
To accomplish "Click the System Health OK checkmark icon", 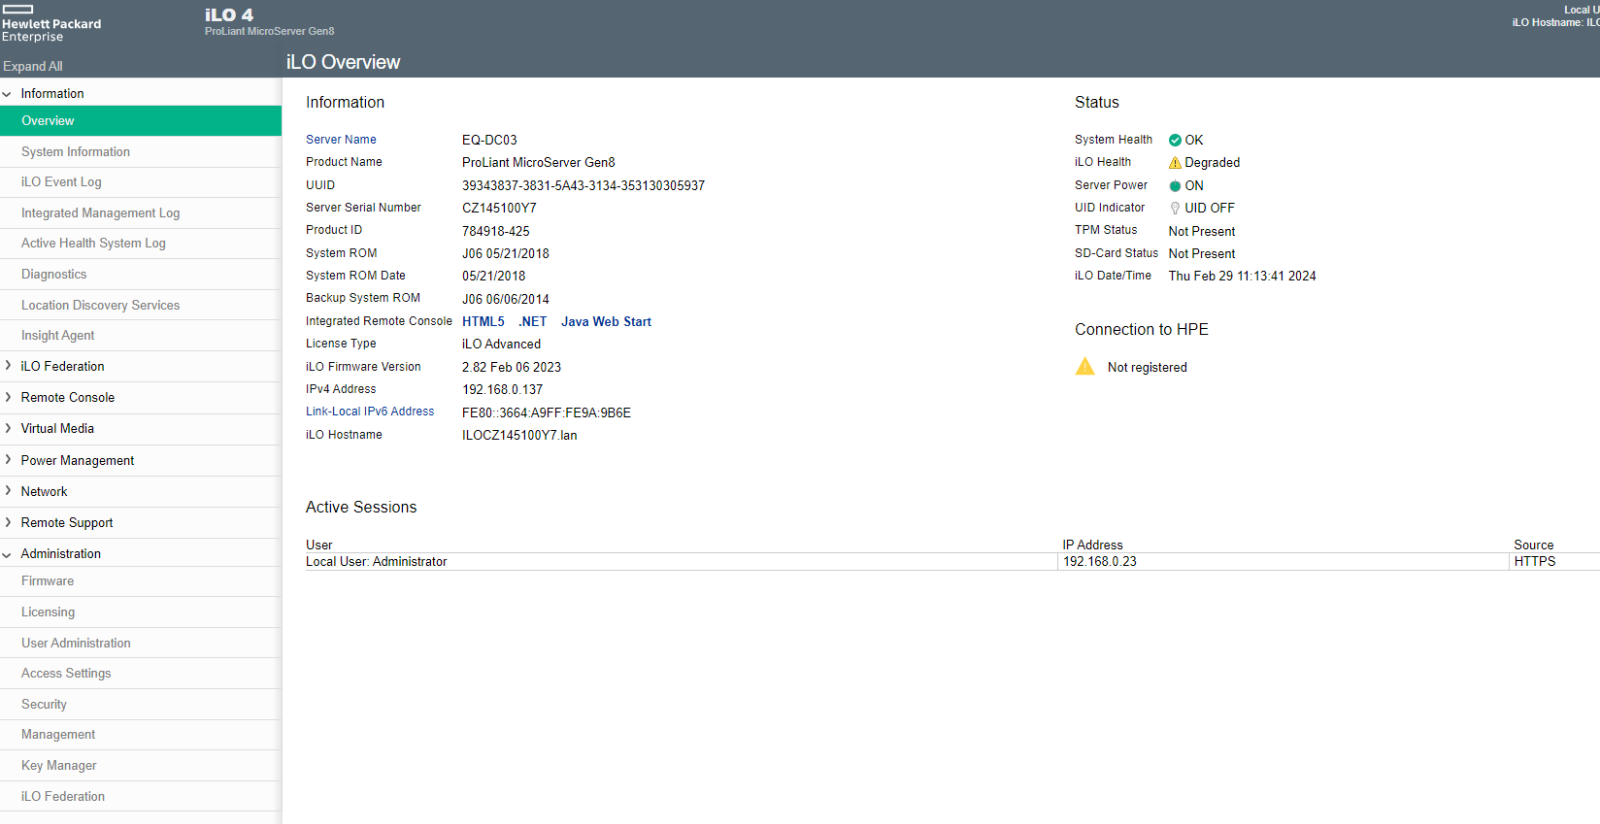I will pos(1175,140).
